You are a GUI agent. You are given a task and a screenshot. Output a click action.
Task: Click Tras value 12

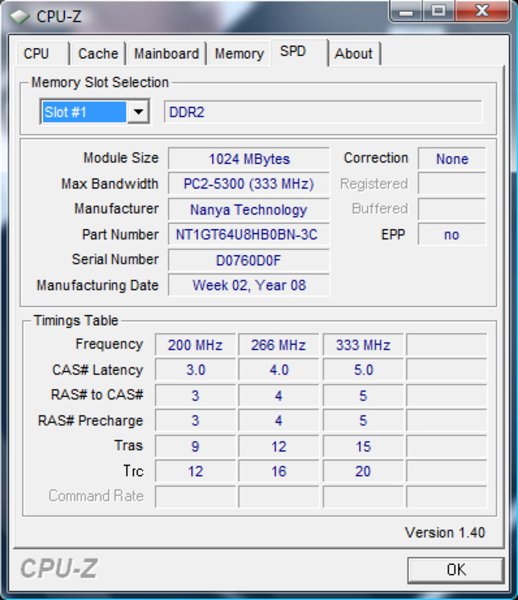(x=279, y=446)
